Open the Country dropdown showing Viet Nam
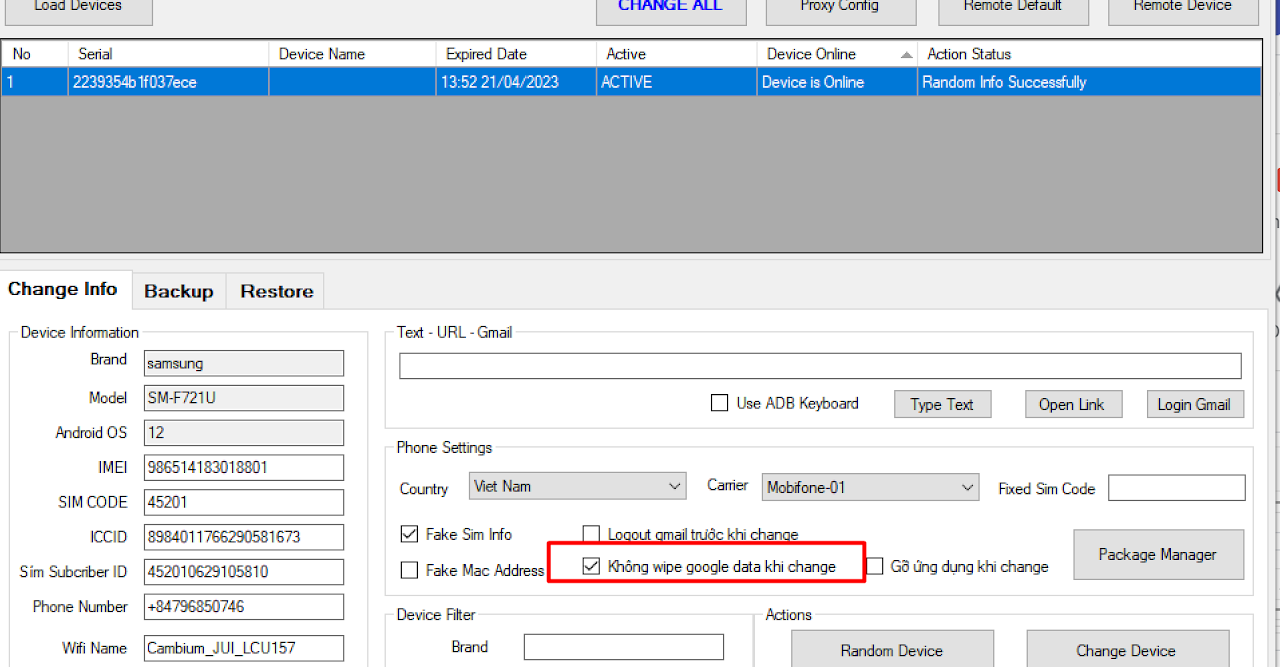The image size is (1280, 667). click(x=577, y=487)
